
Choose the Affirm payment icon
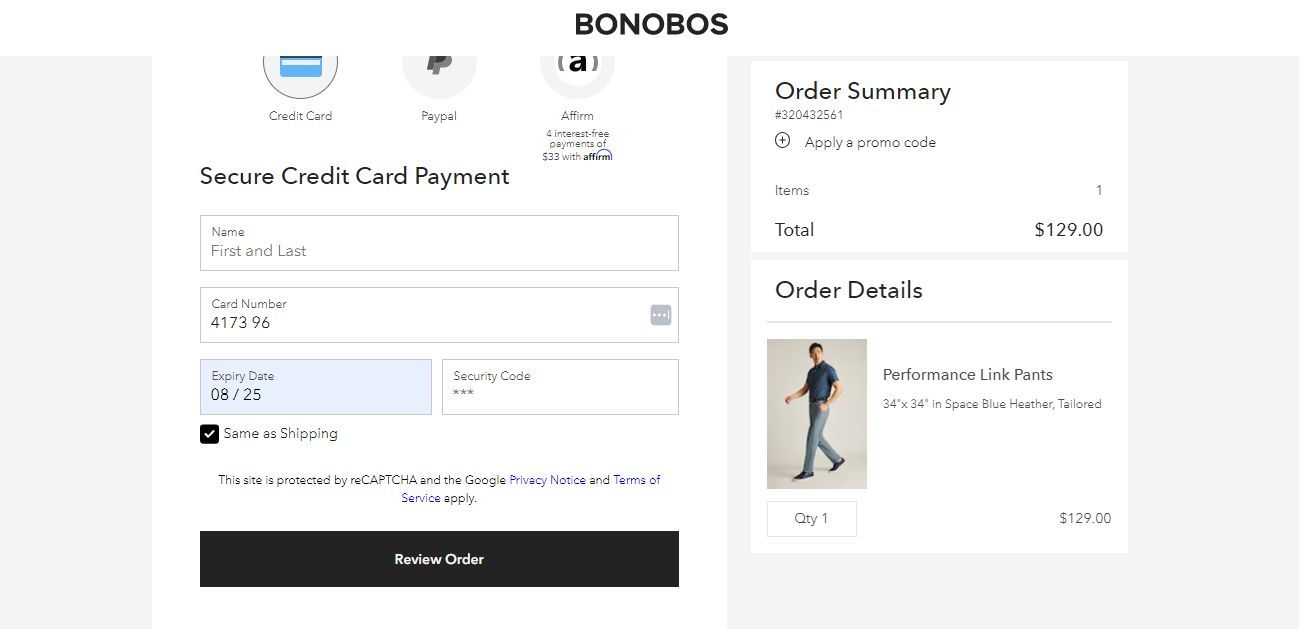coord(577,65)
